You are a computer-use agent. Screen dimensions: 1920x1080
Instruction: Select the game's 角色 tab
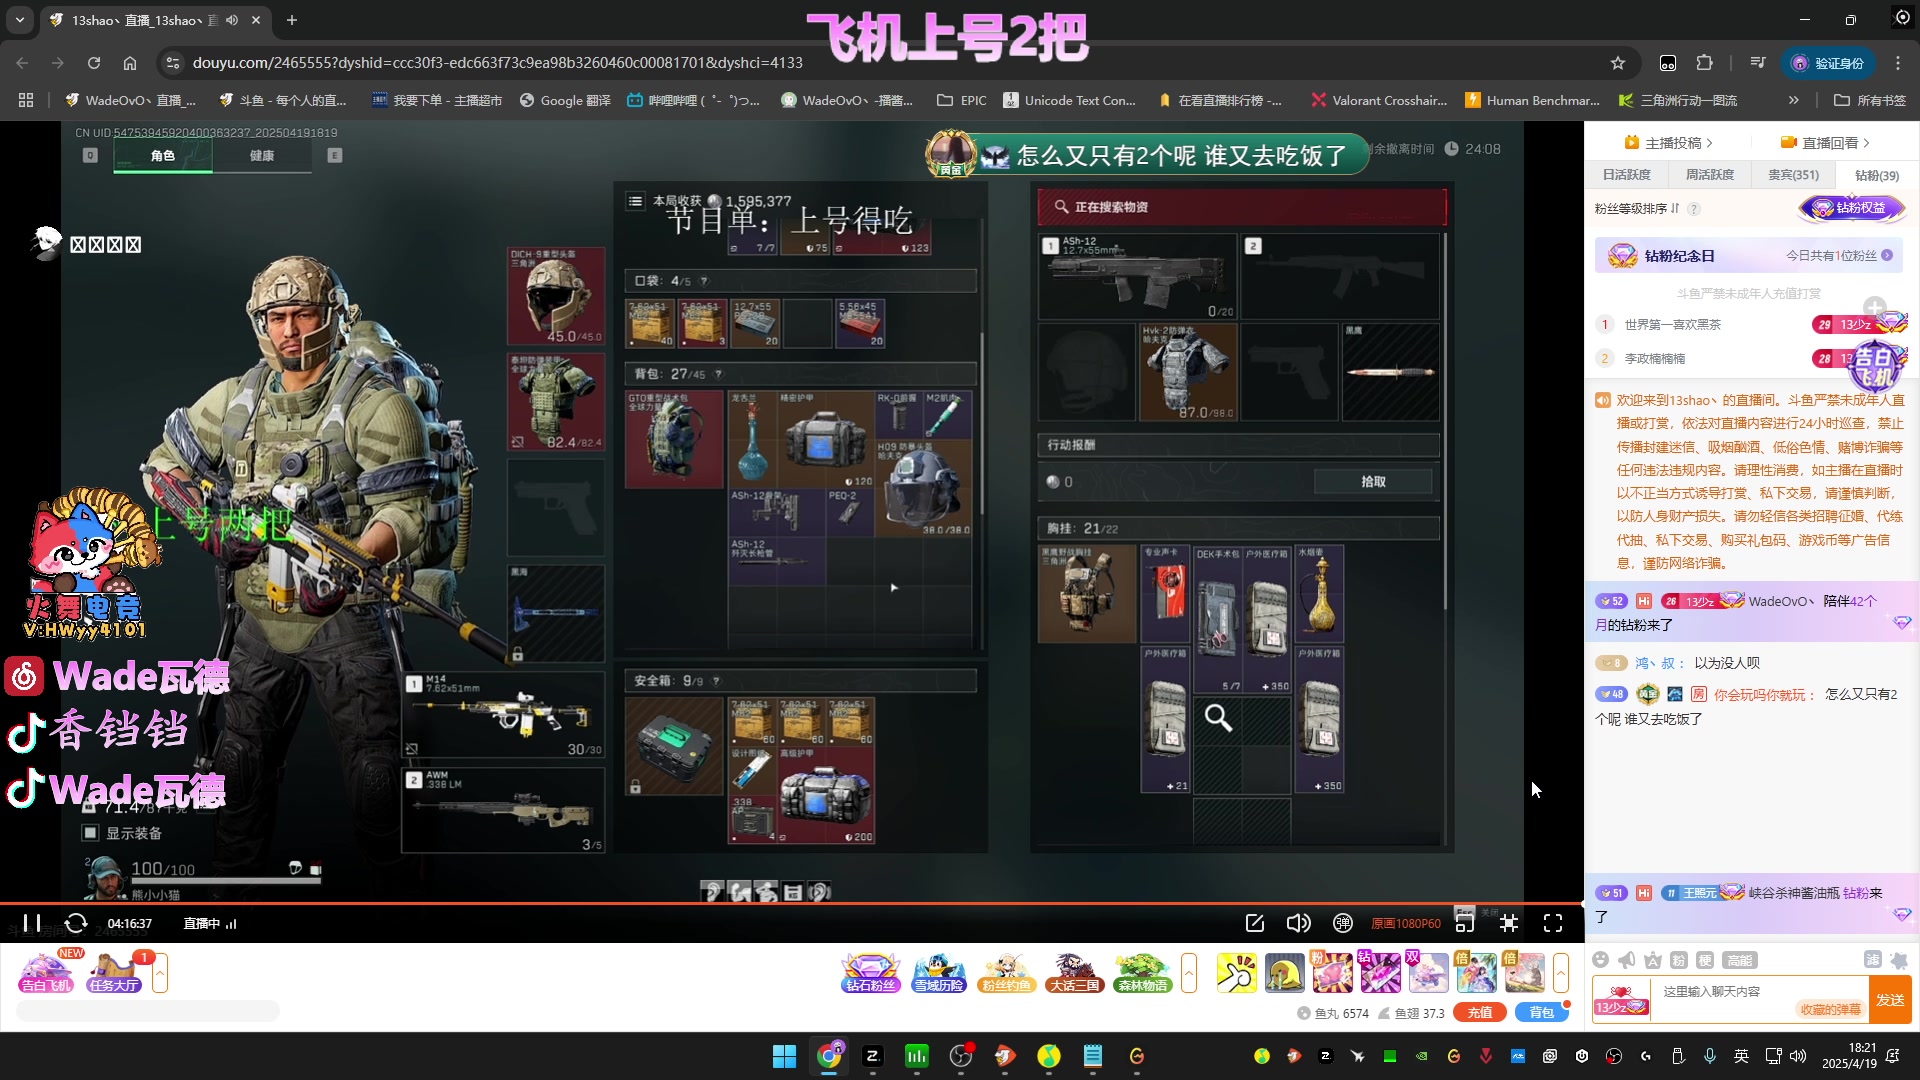pos(162,155)
